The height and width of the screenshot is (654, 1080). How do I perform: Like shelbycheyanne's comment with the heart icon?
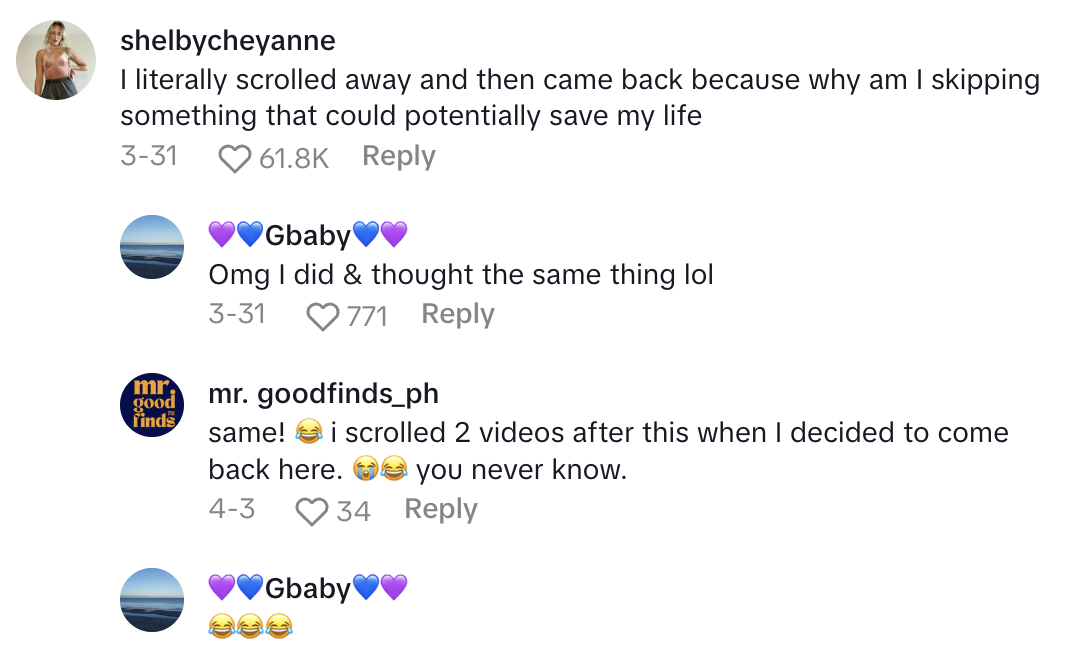pyautogui.click(x=234, y=158)
